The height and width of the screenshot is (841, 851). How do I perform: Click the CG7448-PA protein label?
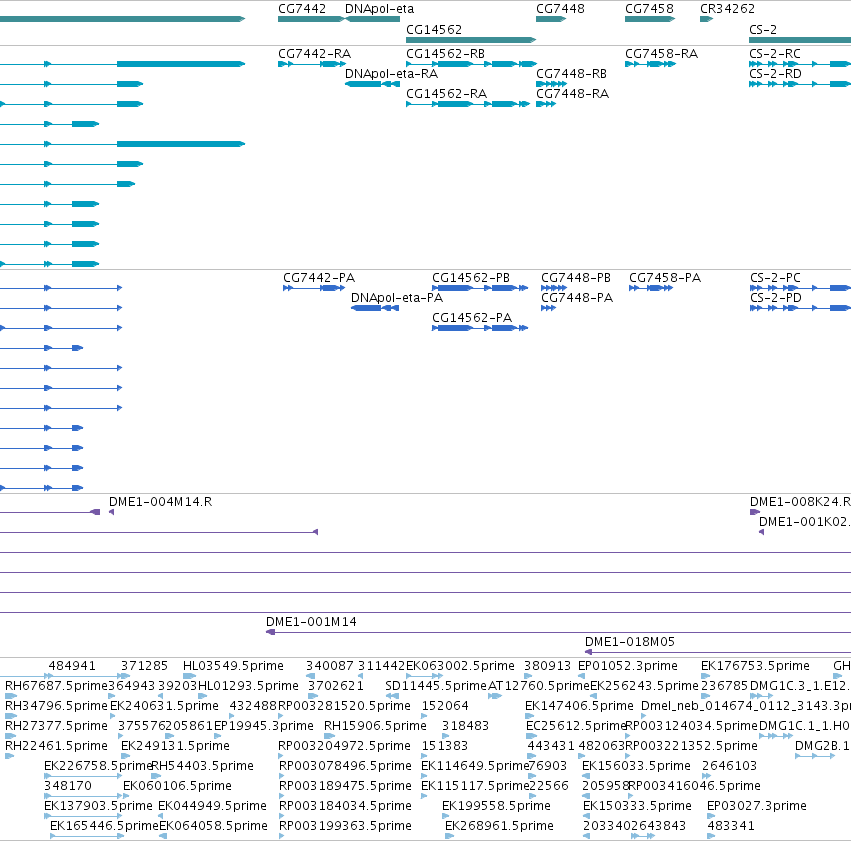pyautogui.click(x=576, y=298)
